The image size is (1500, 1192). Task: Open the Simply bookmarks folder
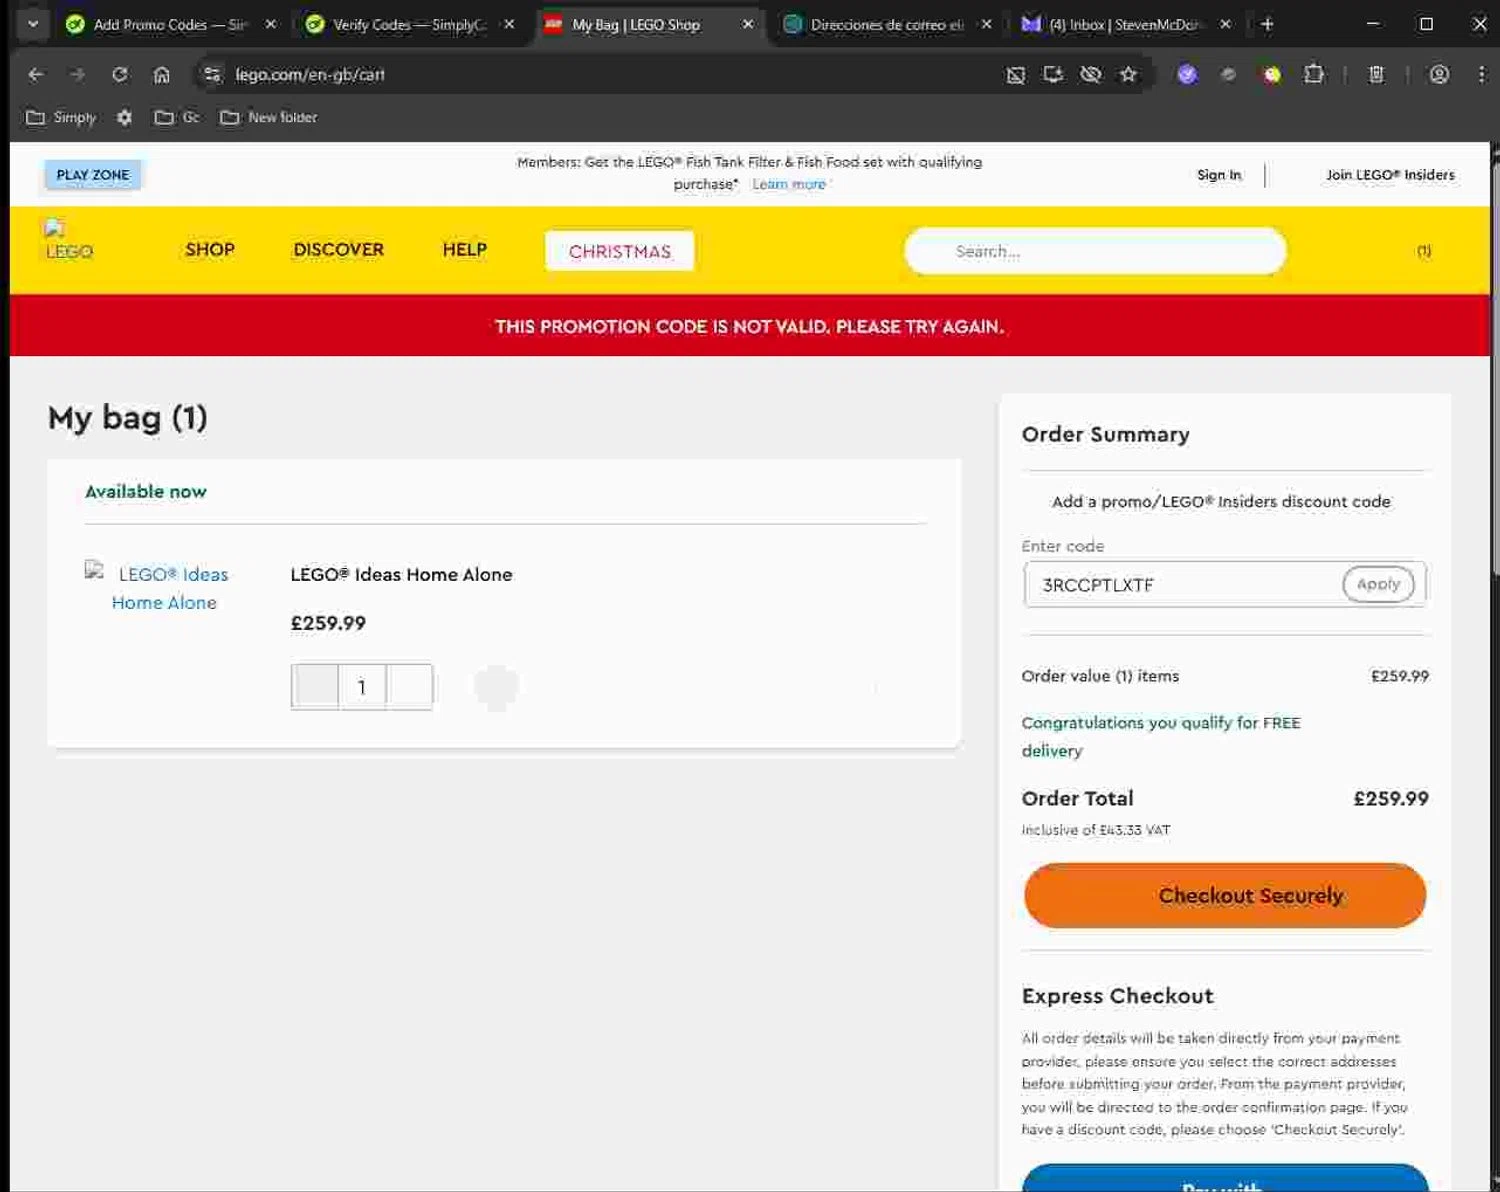coord(61,117)
